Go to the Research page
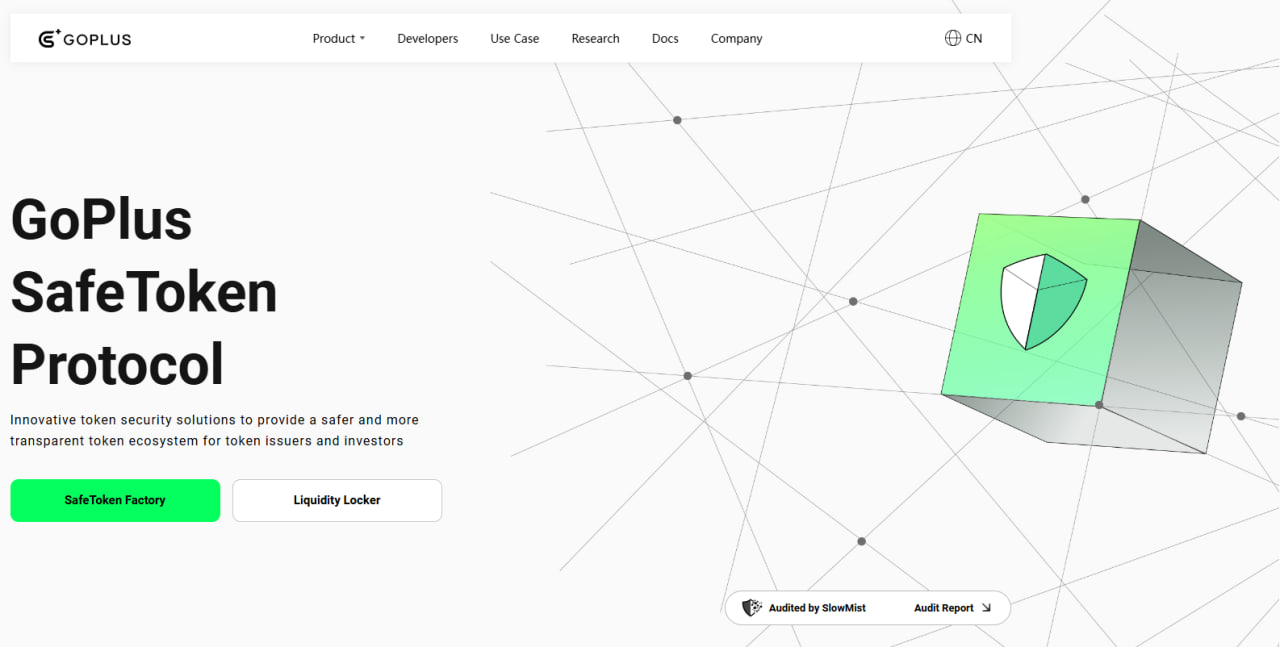 click(x=596, y=39)
